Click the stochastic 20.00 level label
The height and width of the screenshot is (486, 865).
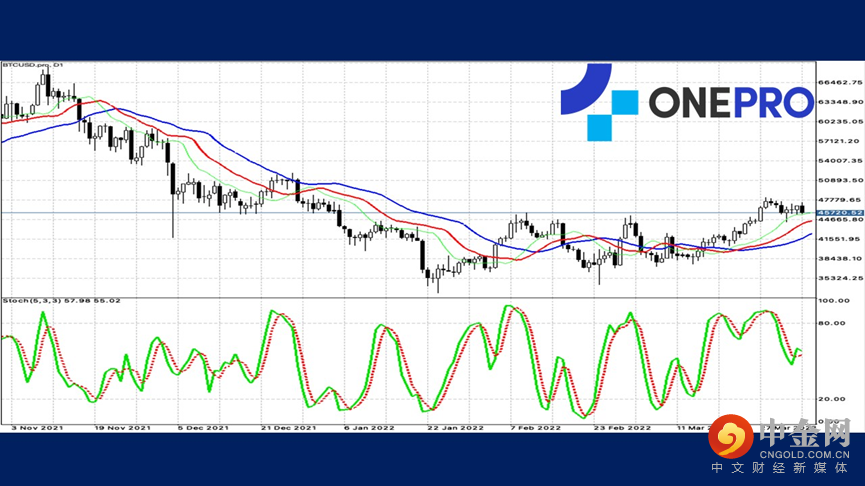point(832,398)
